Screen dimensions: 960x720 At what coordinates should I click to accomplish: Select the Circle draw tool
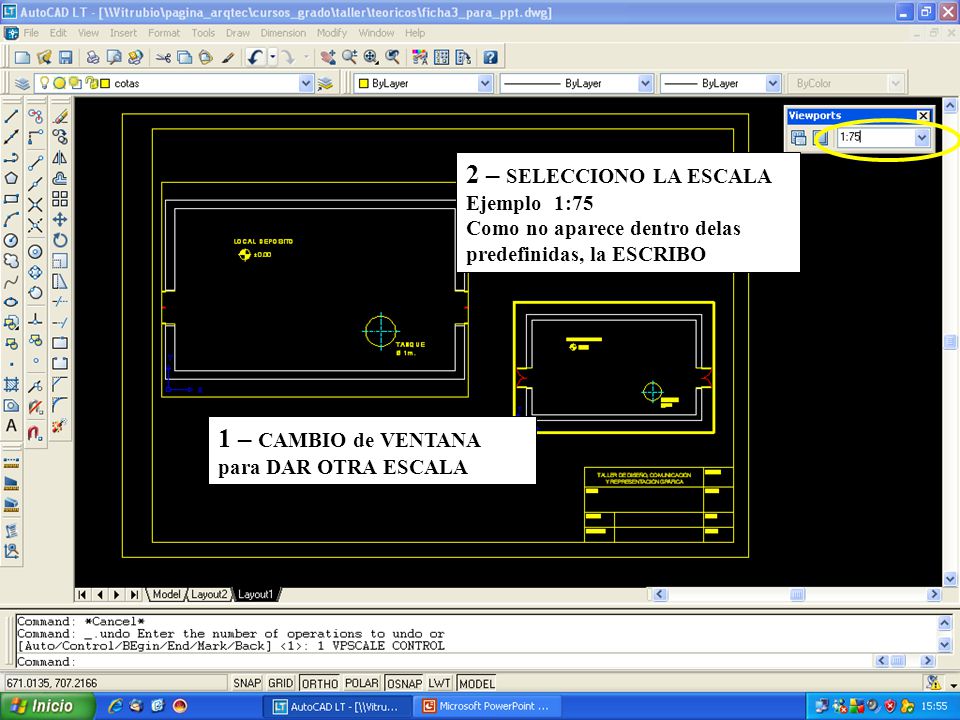point(11,241)
